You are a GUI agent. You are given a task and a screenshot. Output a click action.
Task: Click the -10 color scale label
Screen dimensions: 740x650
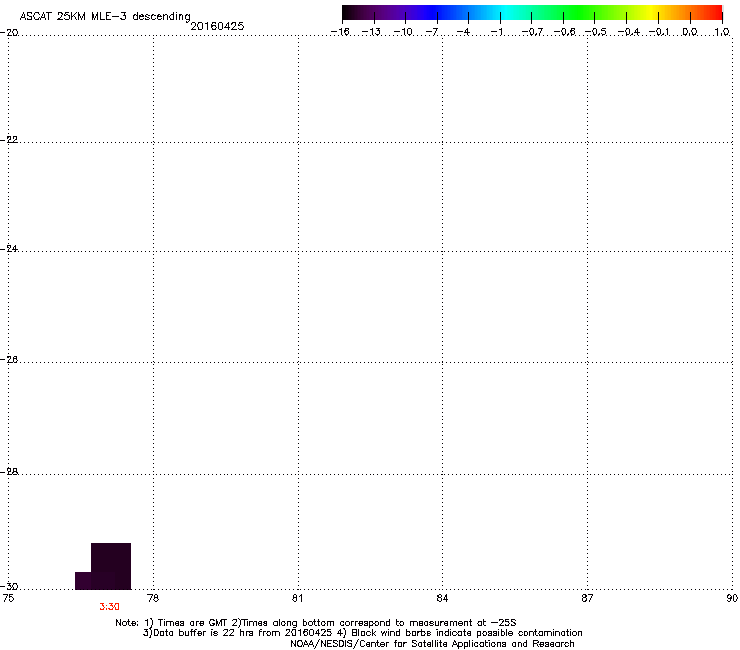click(403, 32)
